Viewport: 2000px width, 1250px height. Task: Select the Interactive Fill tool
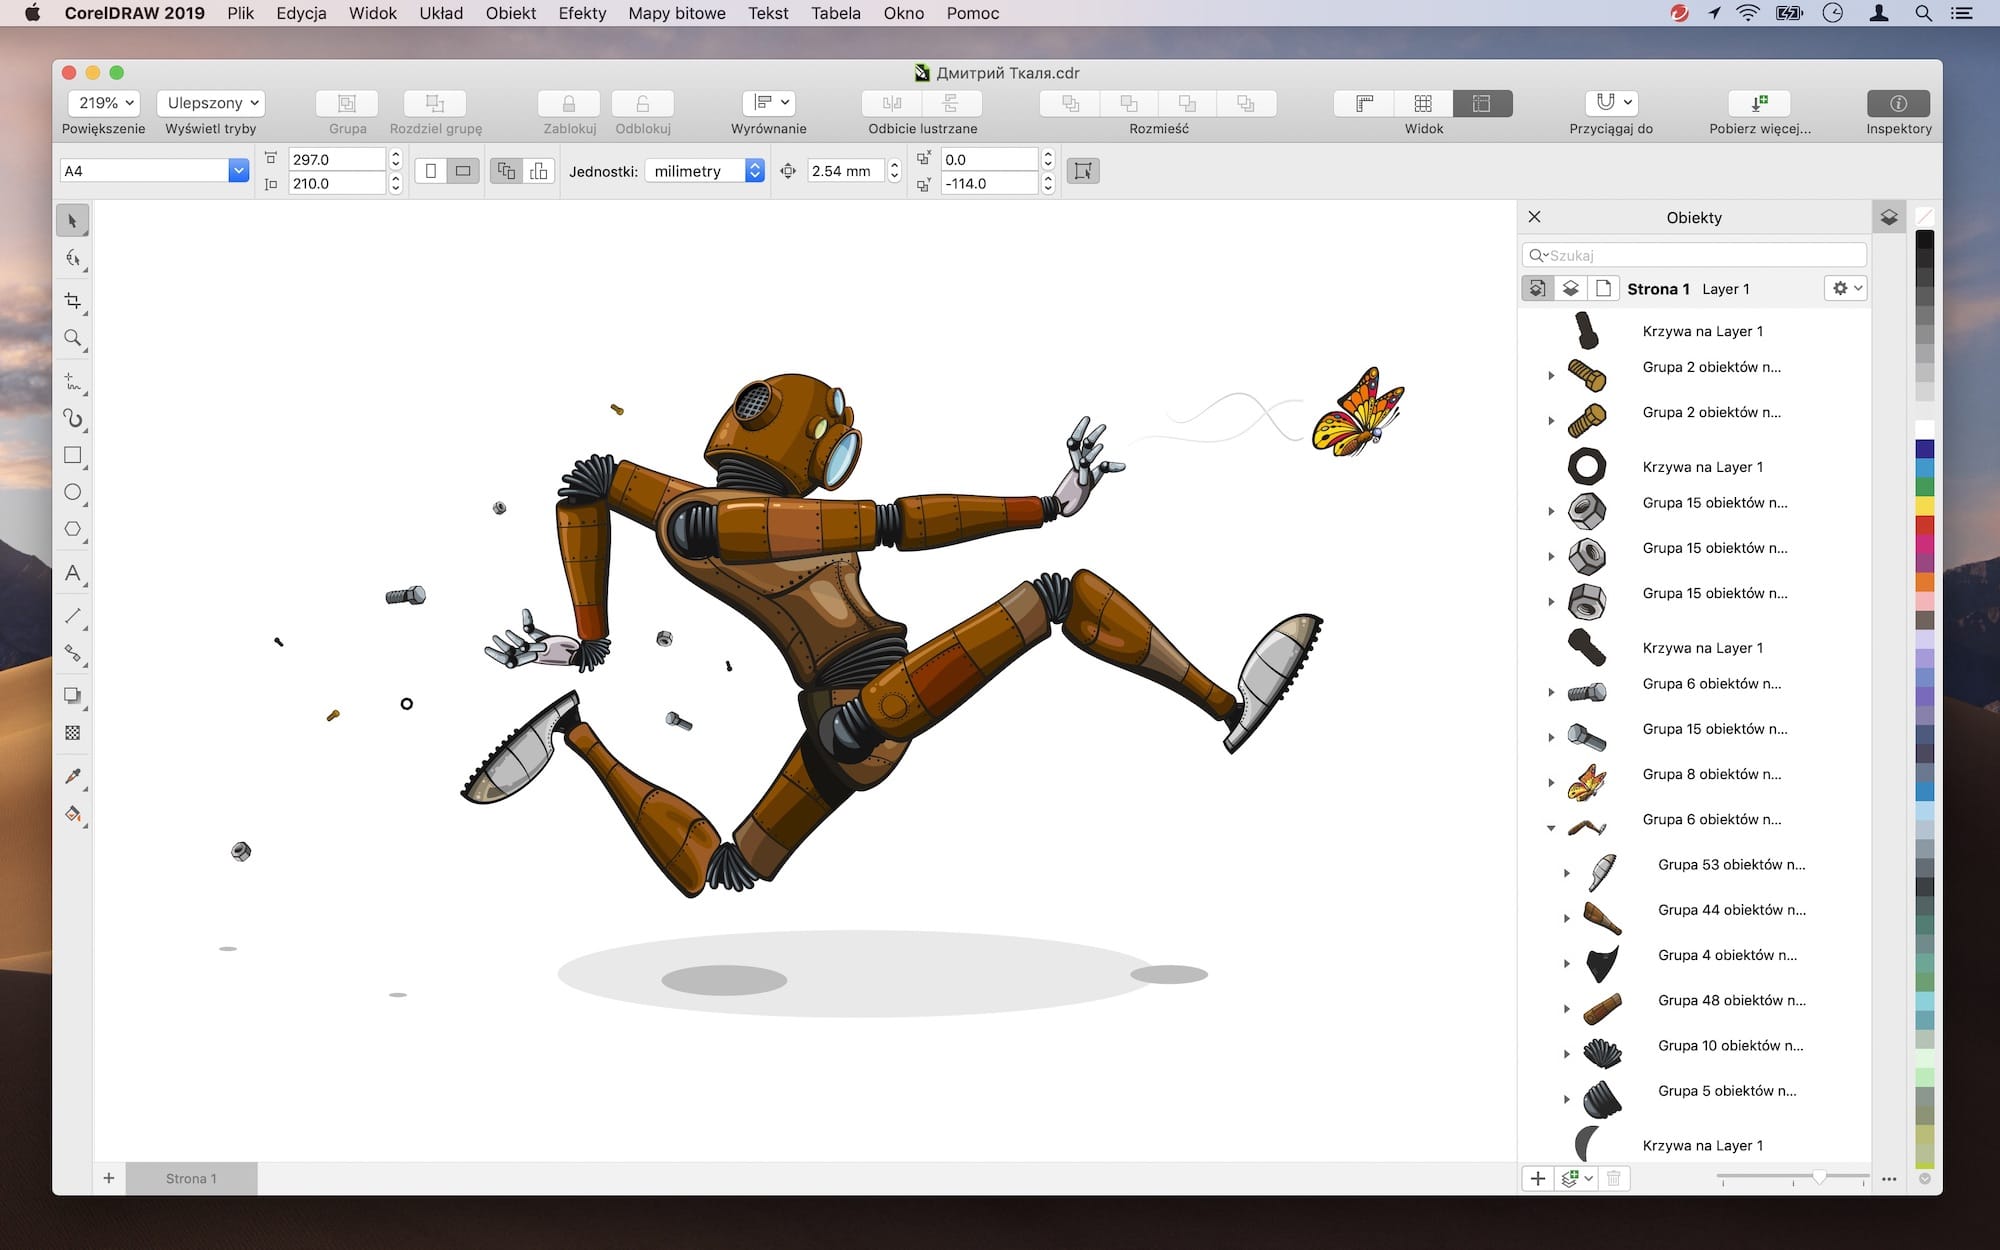72,814
